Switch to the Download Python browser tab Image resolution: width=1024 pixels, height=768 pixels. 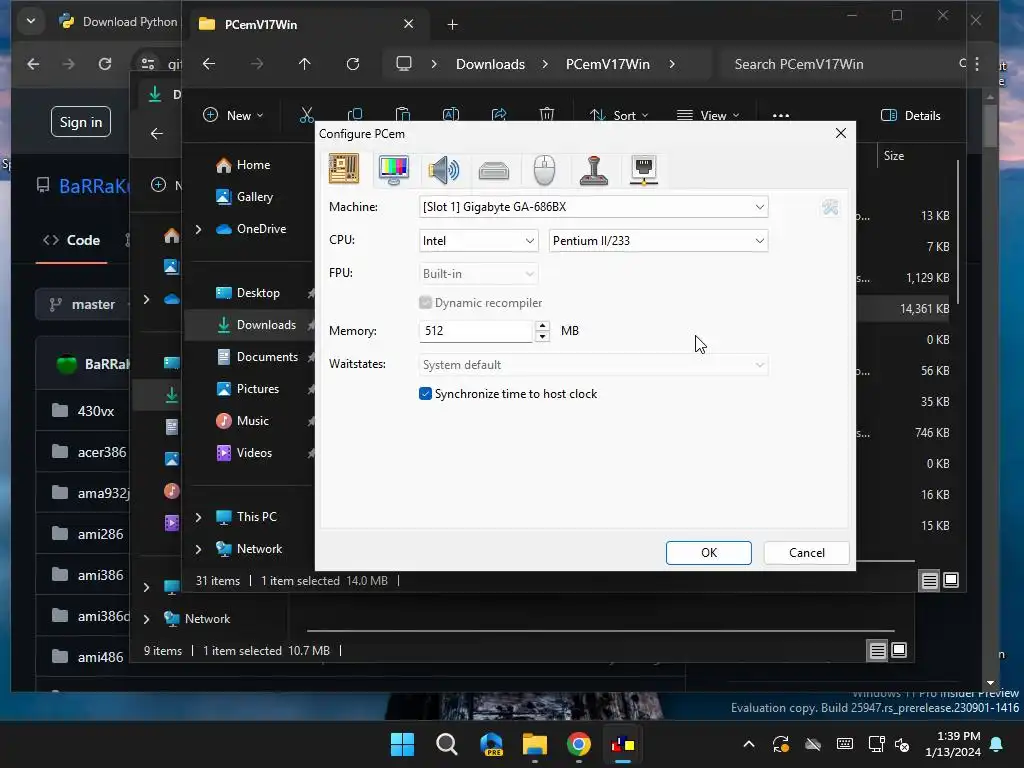tap(118, 22)
